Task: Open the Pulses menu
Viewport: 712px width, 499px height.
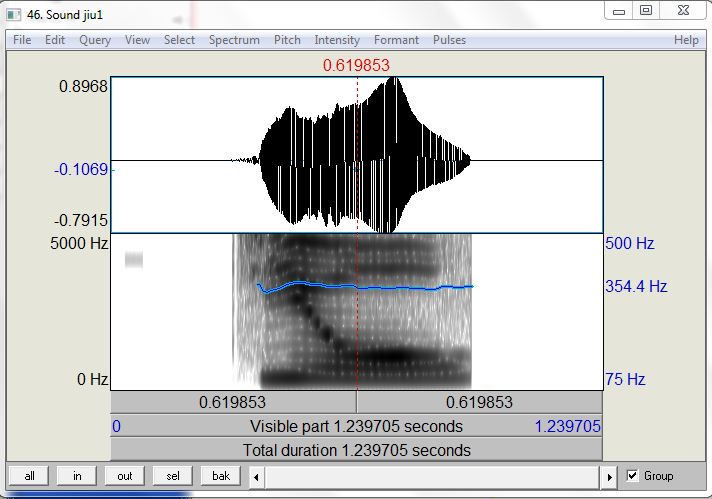Action: (x=449, y=40)
